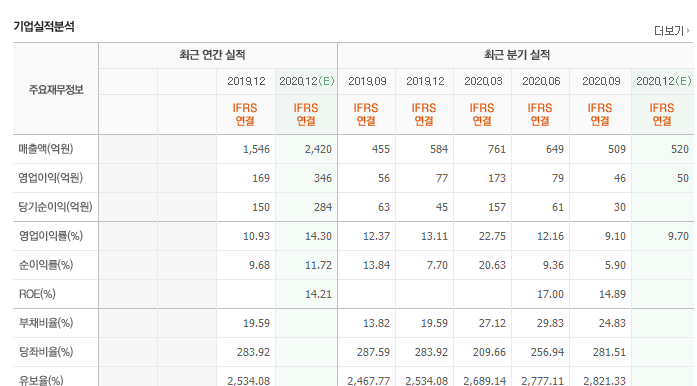Click the quarterly 2020.06 column header
This screenshot has height=386, width=697.
(x=541, y=81)
